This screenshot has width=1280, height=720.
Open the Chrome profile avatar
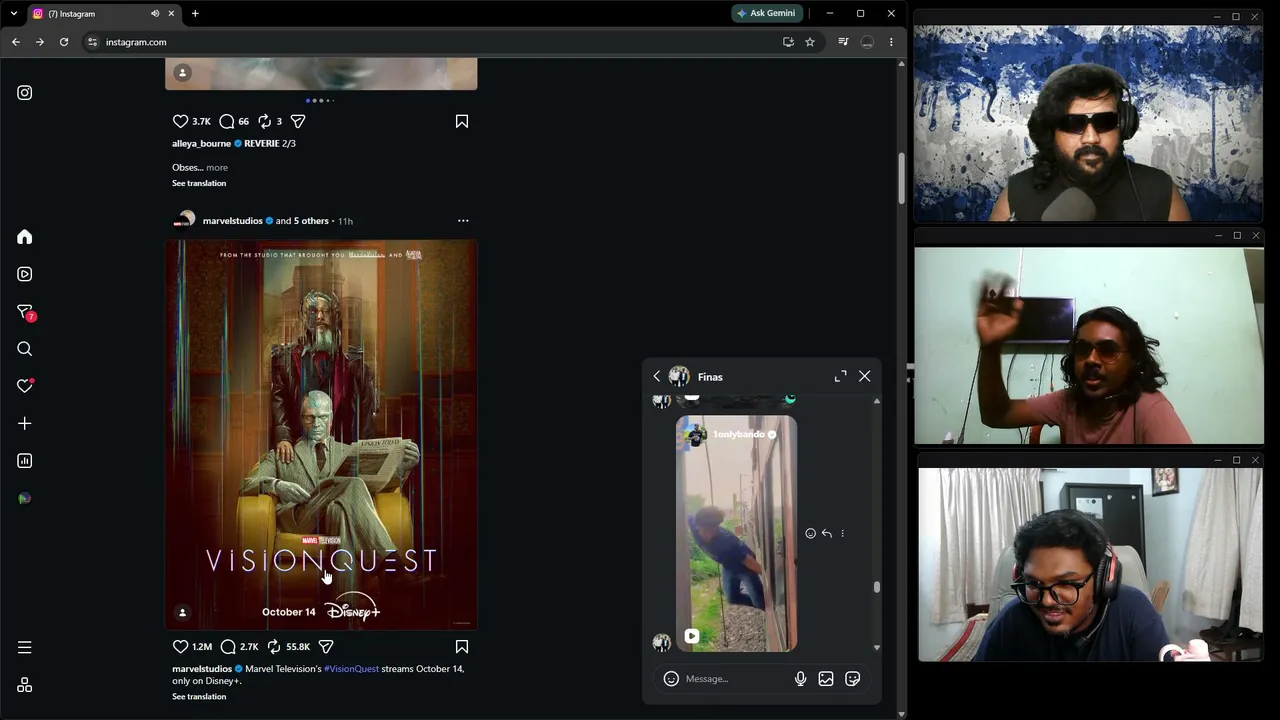tap(867, 42)
